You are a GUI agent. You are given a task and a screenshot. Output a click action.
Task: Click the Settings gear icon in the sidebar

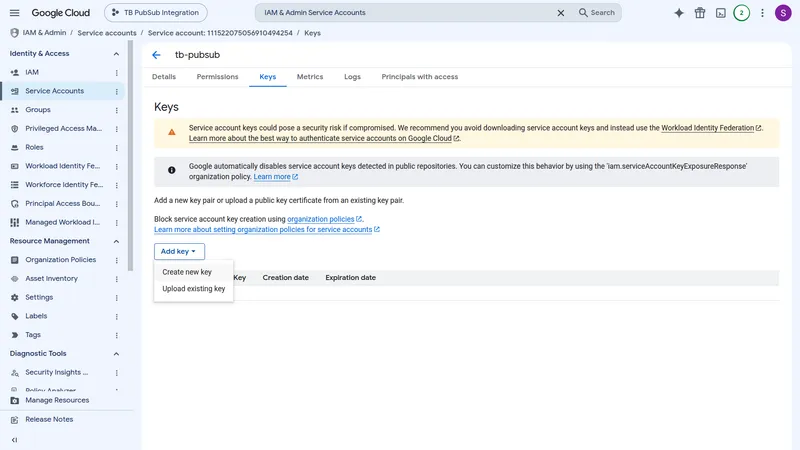pos(15,297)
